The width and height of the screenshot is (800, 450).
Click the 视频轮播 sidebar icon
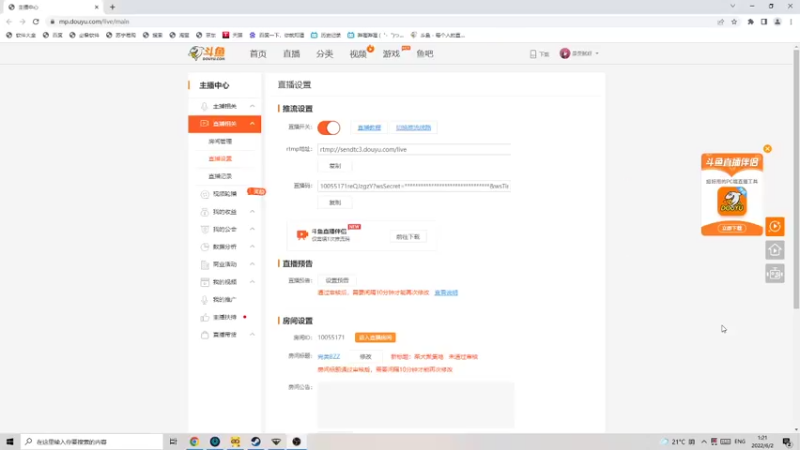205,194
